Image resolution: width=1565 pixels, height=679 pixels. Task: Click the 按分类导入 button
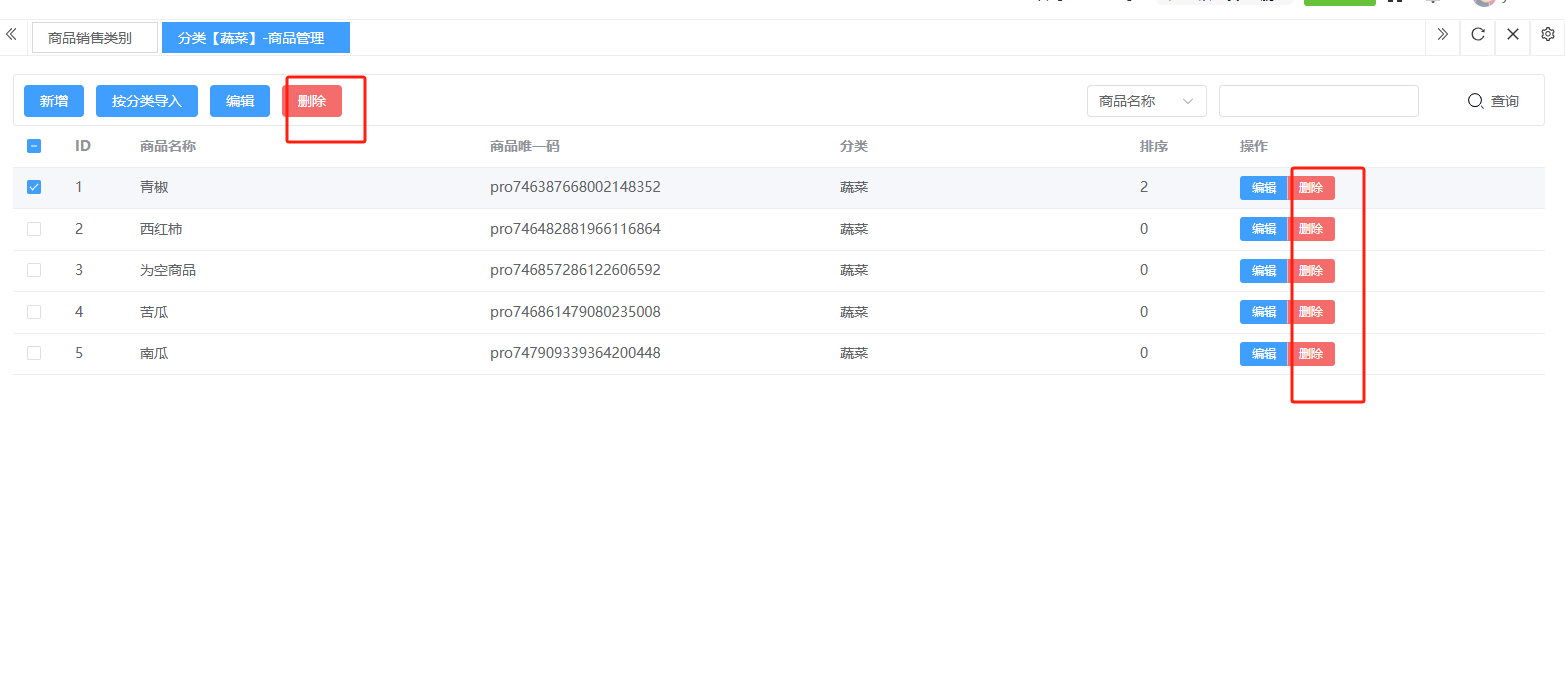point(147,101)
